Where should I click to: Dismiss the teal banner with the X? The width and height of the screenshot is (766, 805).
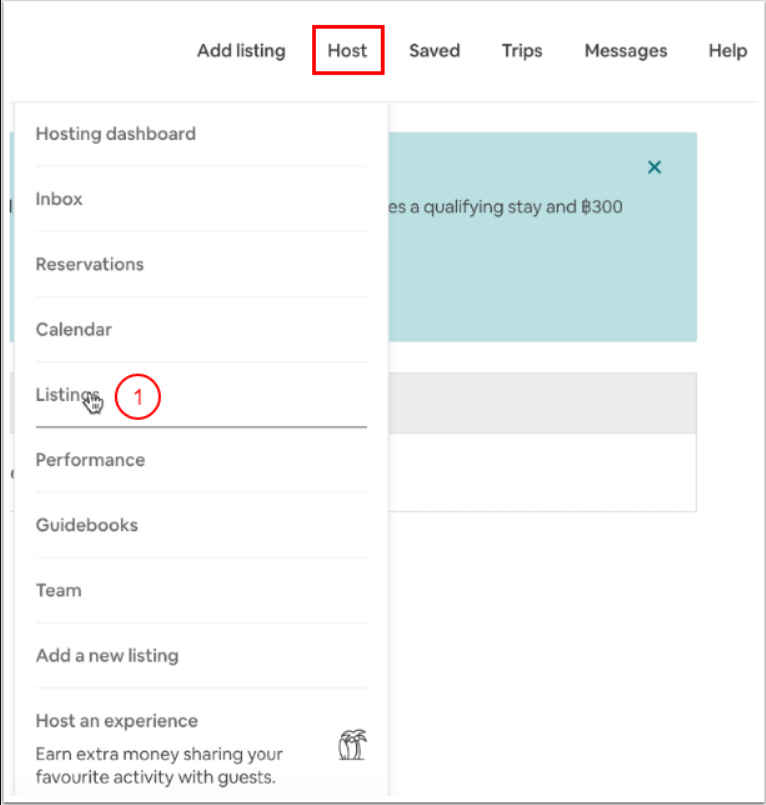click(654, 167)
